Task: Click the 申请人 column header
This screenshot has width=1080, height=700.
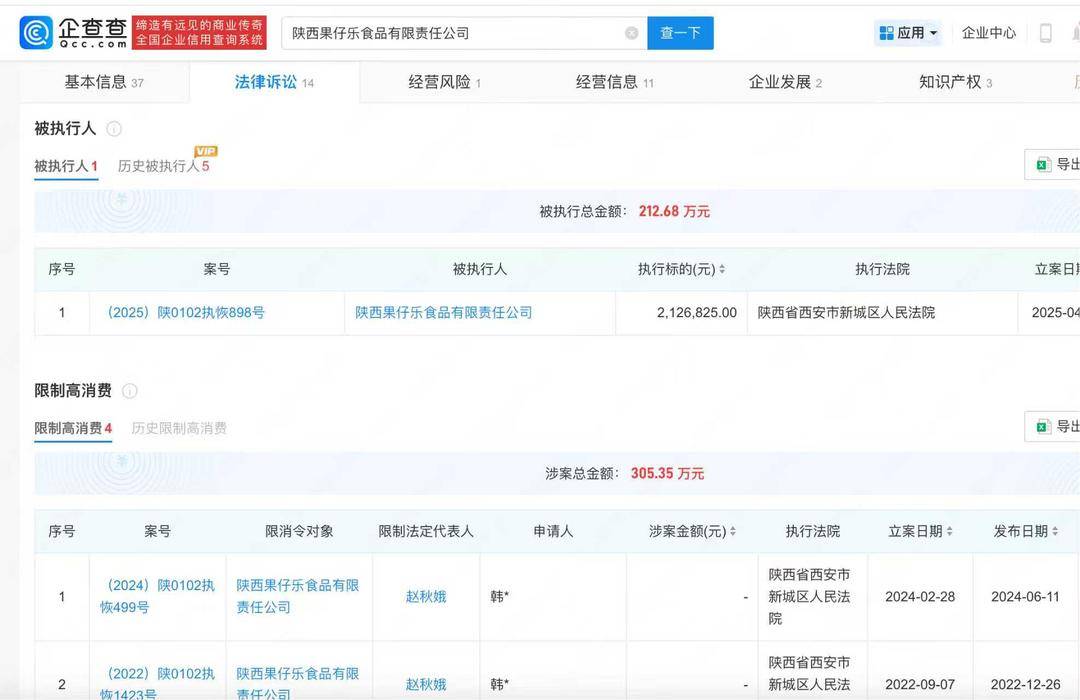Action: [553, 531]
